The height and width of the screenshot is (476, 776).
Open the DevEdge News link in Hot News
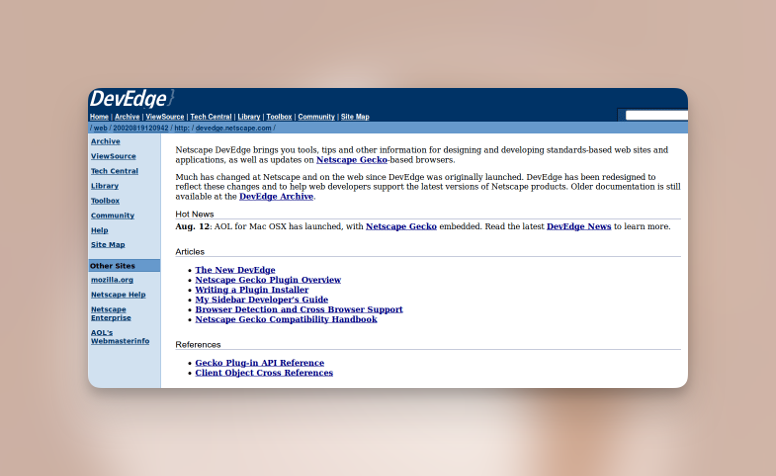[x=579, y=227]
